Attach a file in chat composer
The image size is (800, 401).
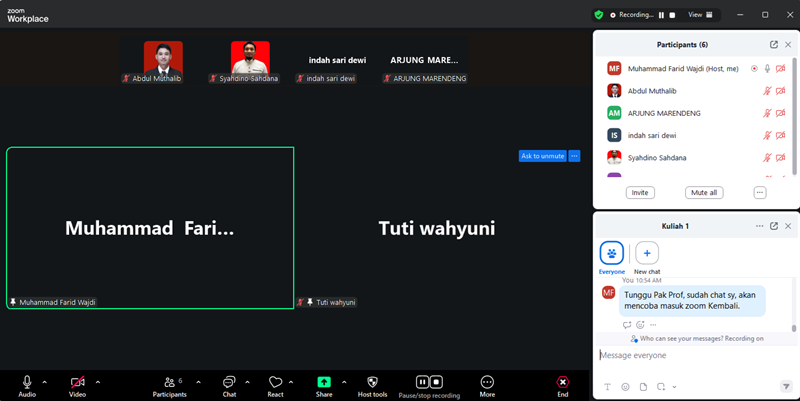click(643, 387)
